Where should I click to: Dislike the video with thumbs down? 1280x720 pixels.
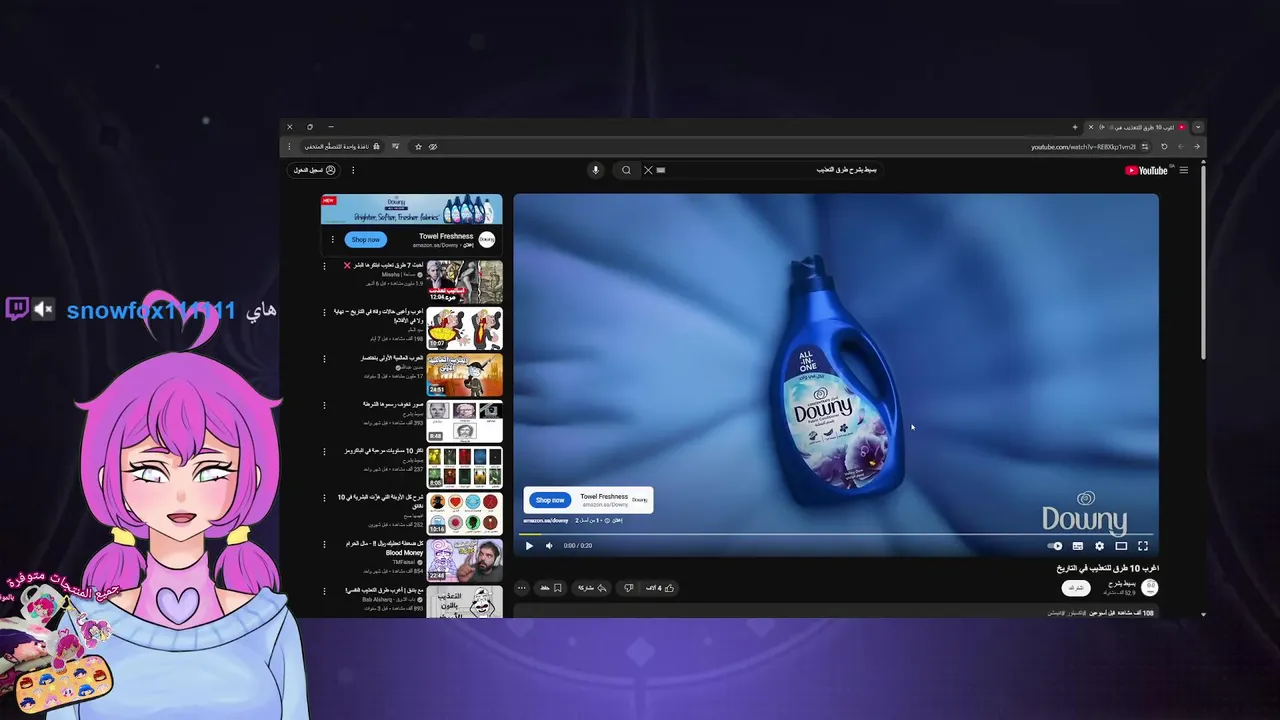[628, 588]
